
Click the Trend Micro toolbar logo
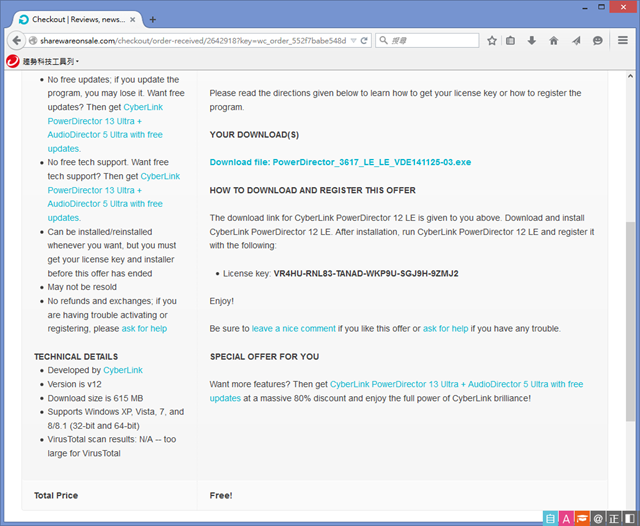(x=13, y=61)
